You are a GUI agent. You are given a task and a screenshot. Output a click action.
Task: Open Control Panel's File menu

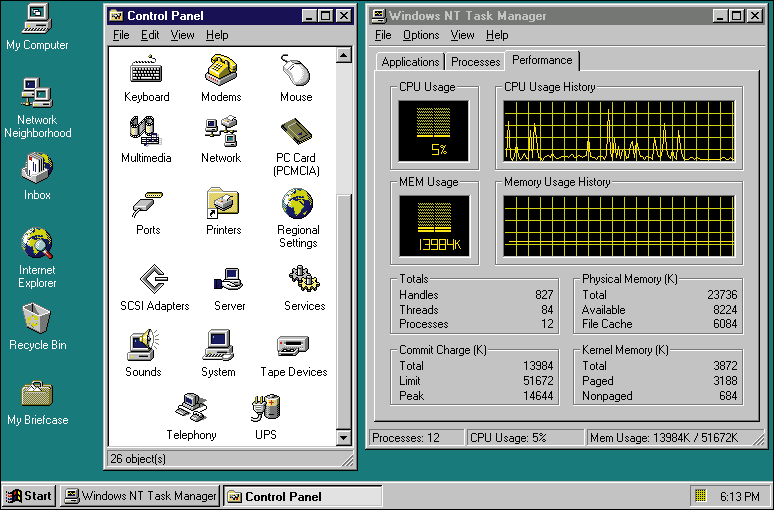pyautogui.click(x=121, y=35)
